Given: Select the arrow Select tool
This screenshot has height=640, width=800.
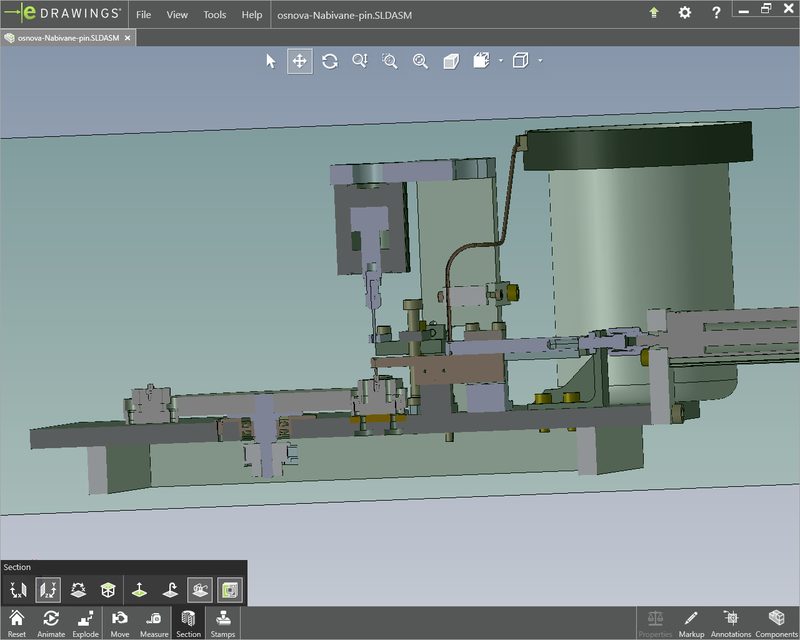Looking at the screenshot, I should pyautogui.click(x=270, y=61).
